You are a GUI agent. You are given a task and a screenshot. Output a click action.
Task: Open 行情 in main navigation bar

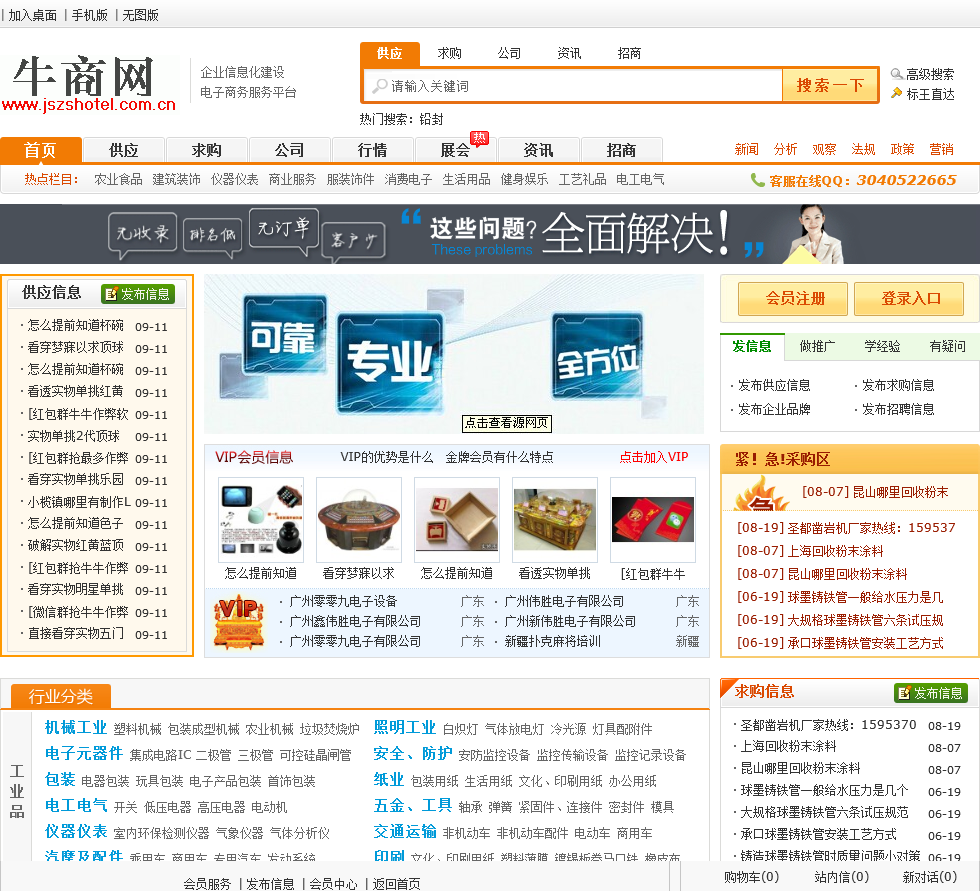click(372, 151)
